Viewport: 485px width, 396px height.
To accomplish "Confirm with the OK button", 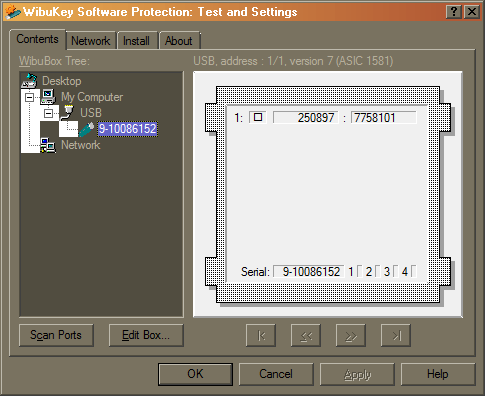I will tap(195, 374).
